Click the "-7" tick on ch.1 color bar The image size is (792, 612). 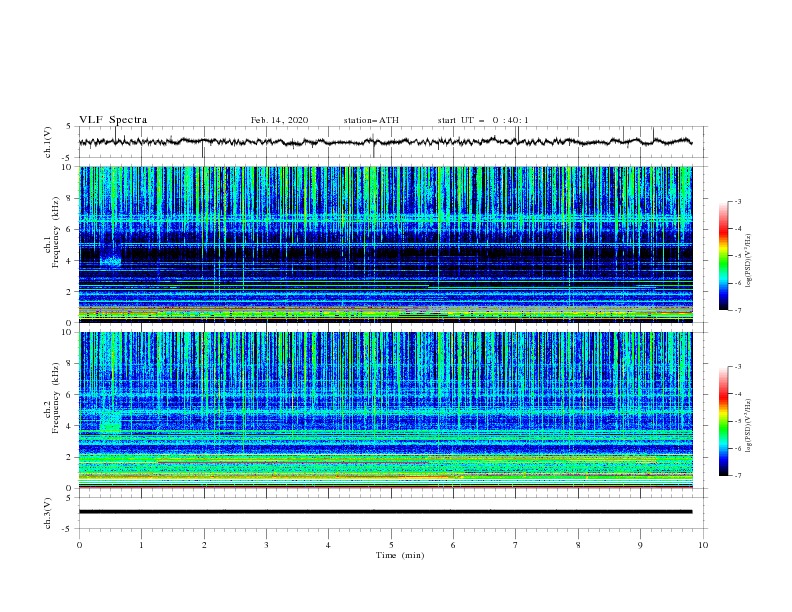(738, 310)
